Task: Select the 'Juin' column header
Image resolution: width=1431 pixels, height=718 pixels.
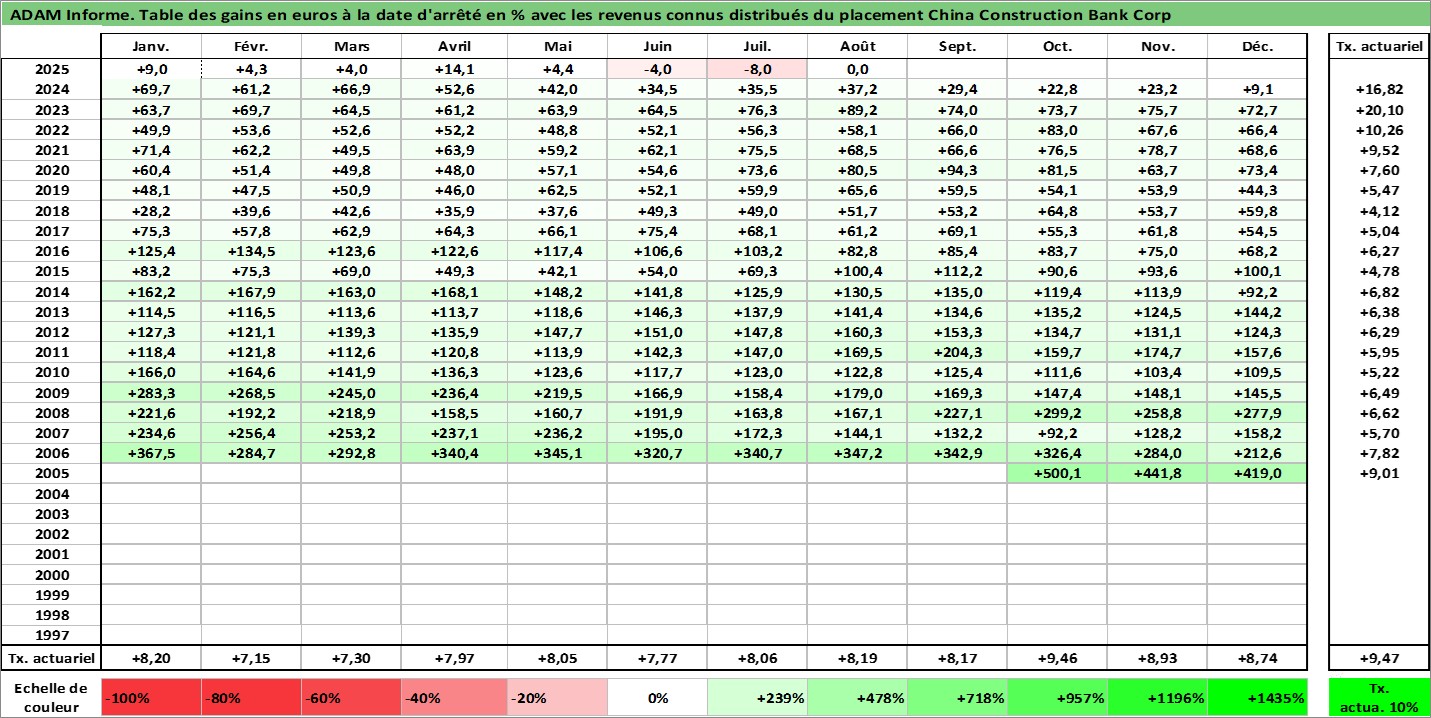Action: coord(657,47)
